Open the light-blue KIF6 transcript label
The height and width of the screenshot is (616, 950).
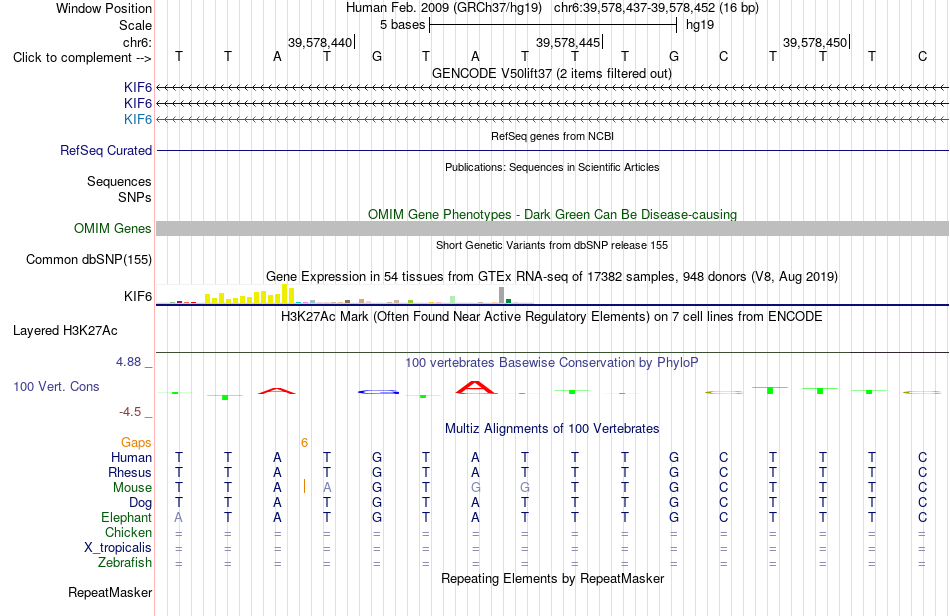pyautogui.click(x=138, y=119)
